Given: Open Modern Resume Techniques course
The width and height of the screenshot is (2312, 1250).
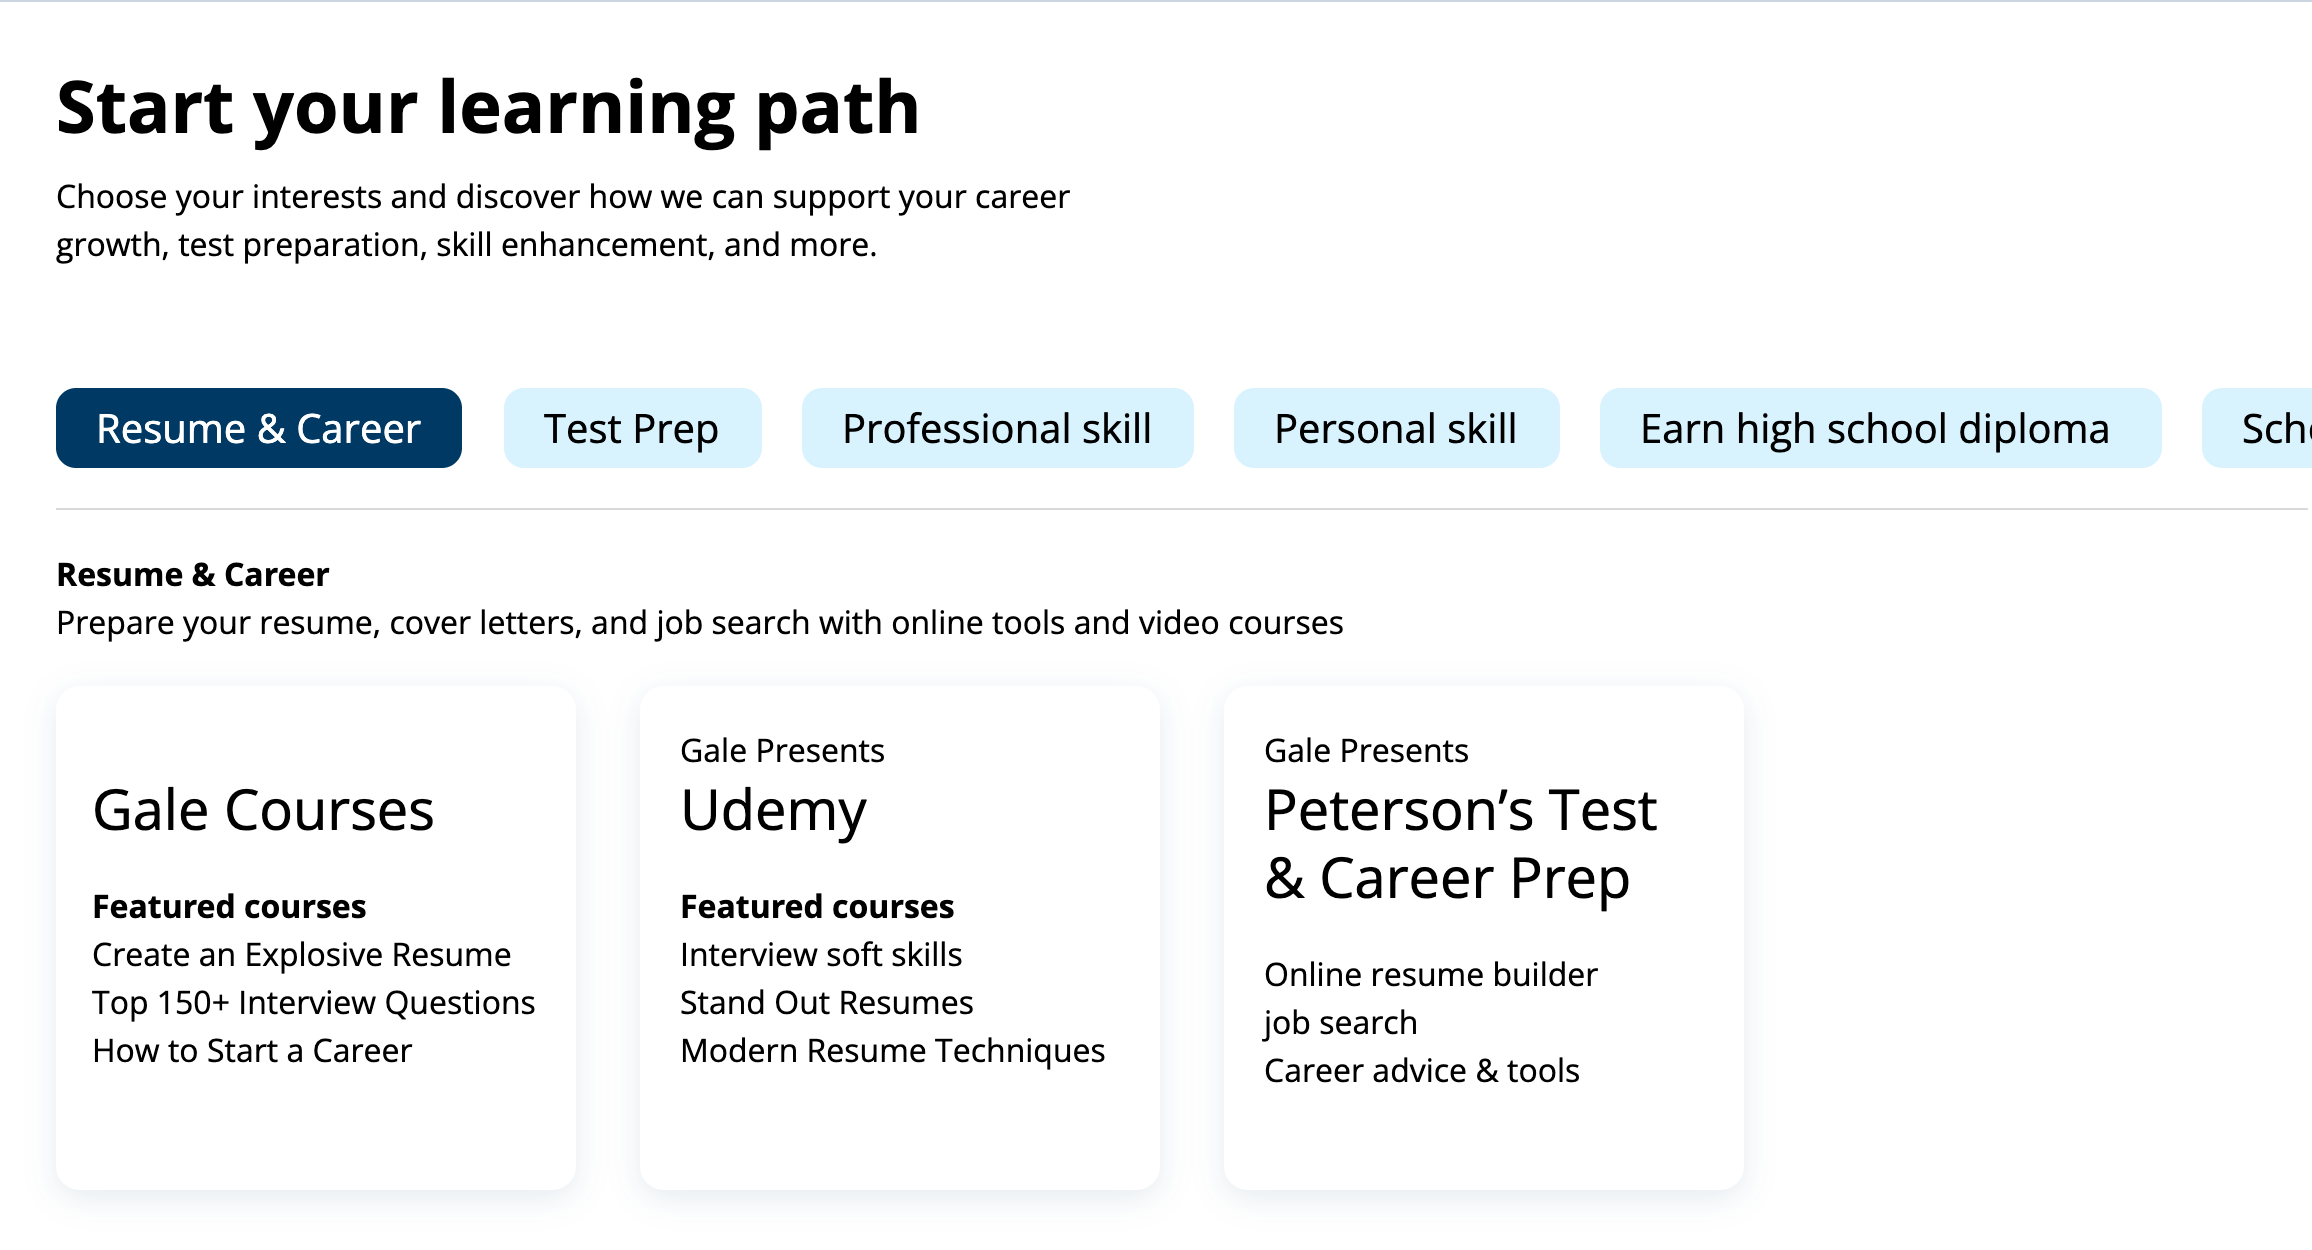Looking at the screenshot, I should coord(893,1051).
